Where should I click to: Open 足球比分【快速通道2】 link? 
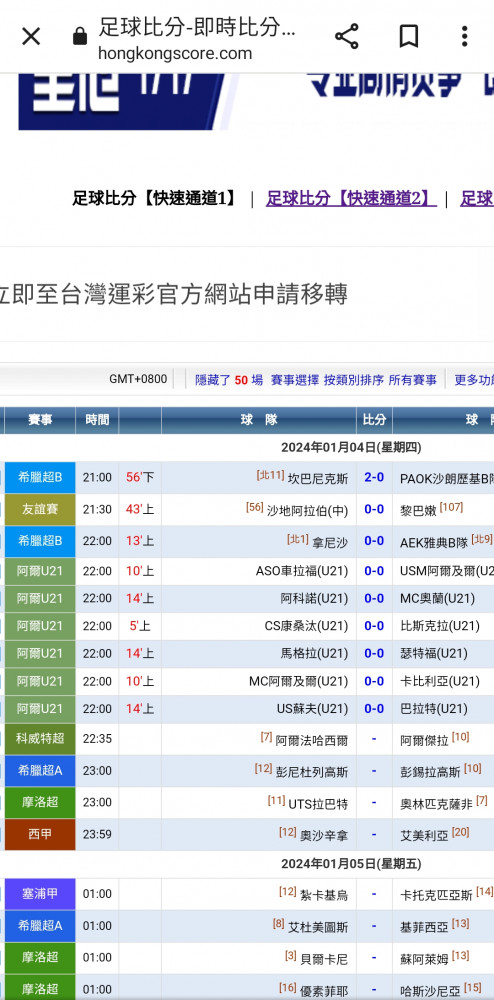(351, 199)
